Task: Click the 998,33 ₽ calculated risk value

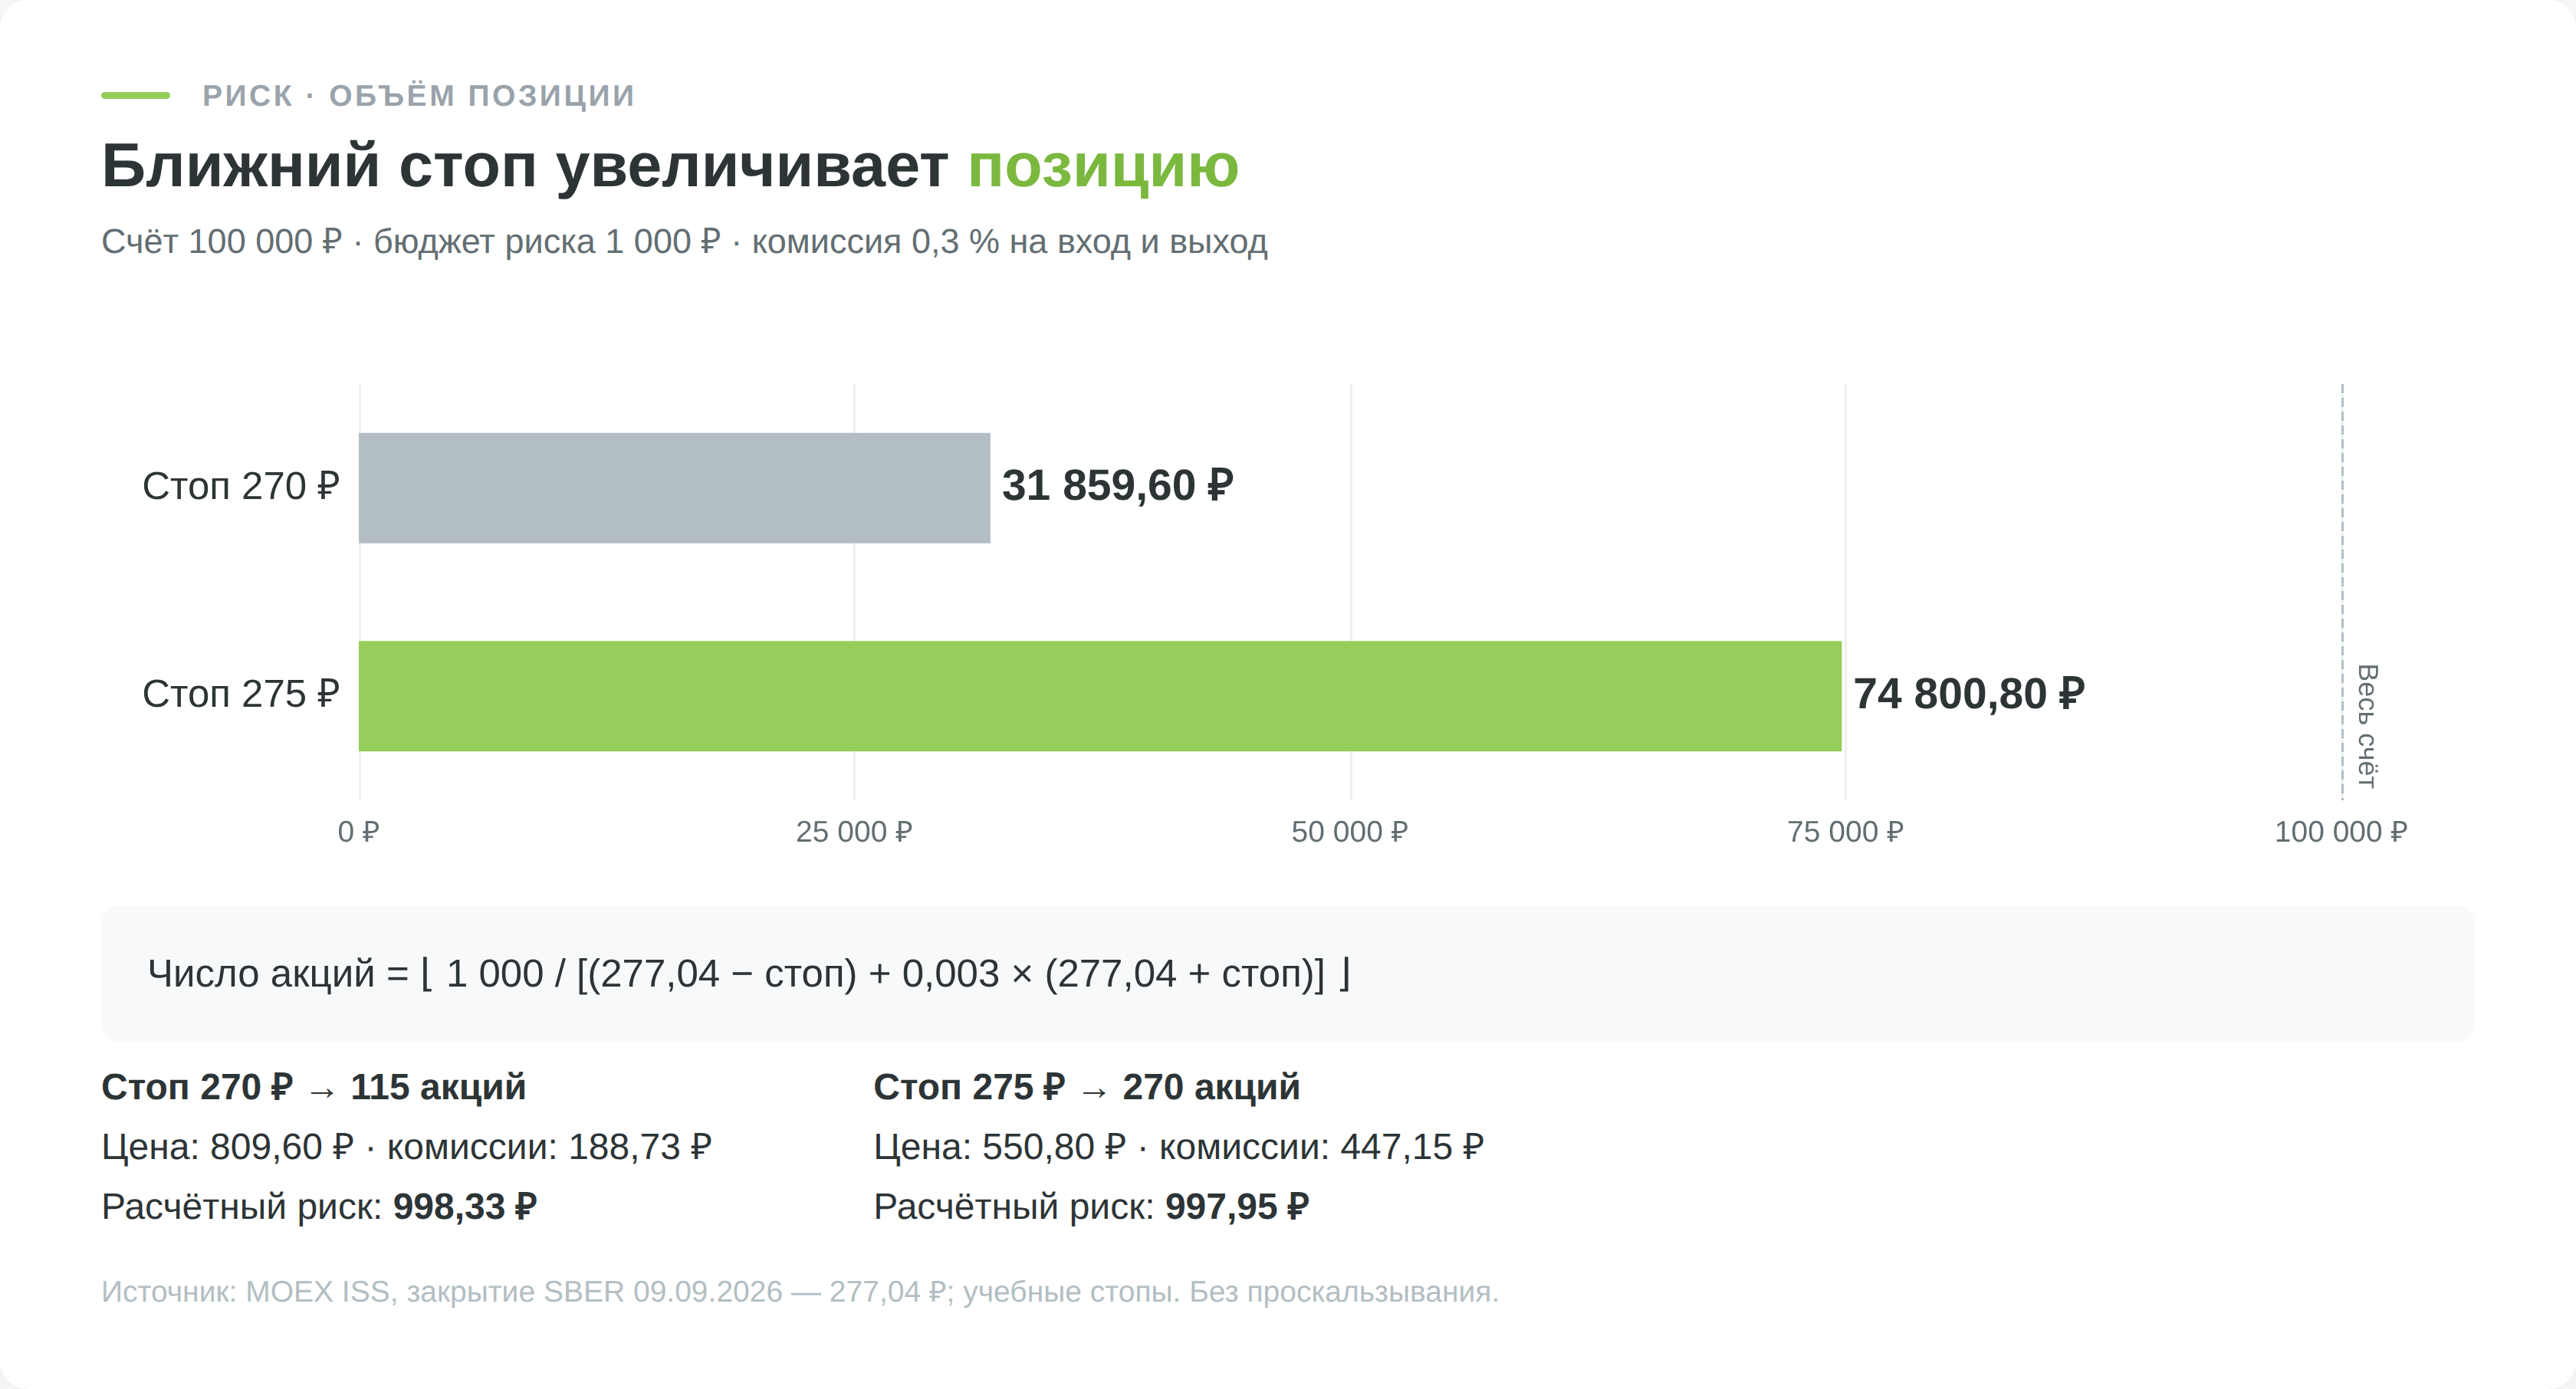Action: tap(465, 1207)
